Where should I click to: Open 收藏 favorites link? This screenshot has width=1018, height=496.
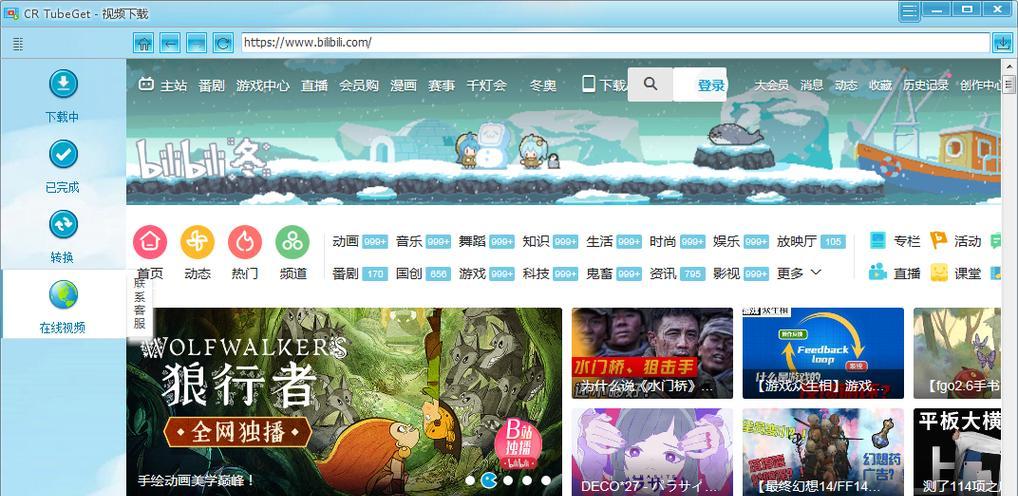tap(880, 85)
